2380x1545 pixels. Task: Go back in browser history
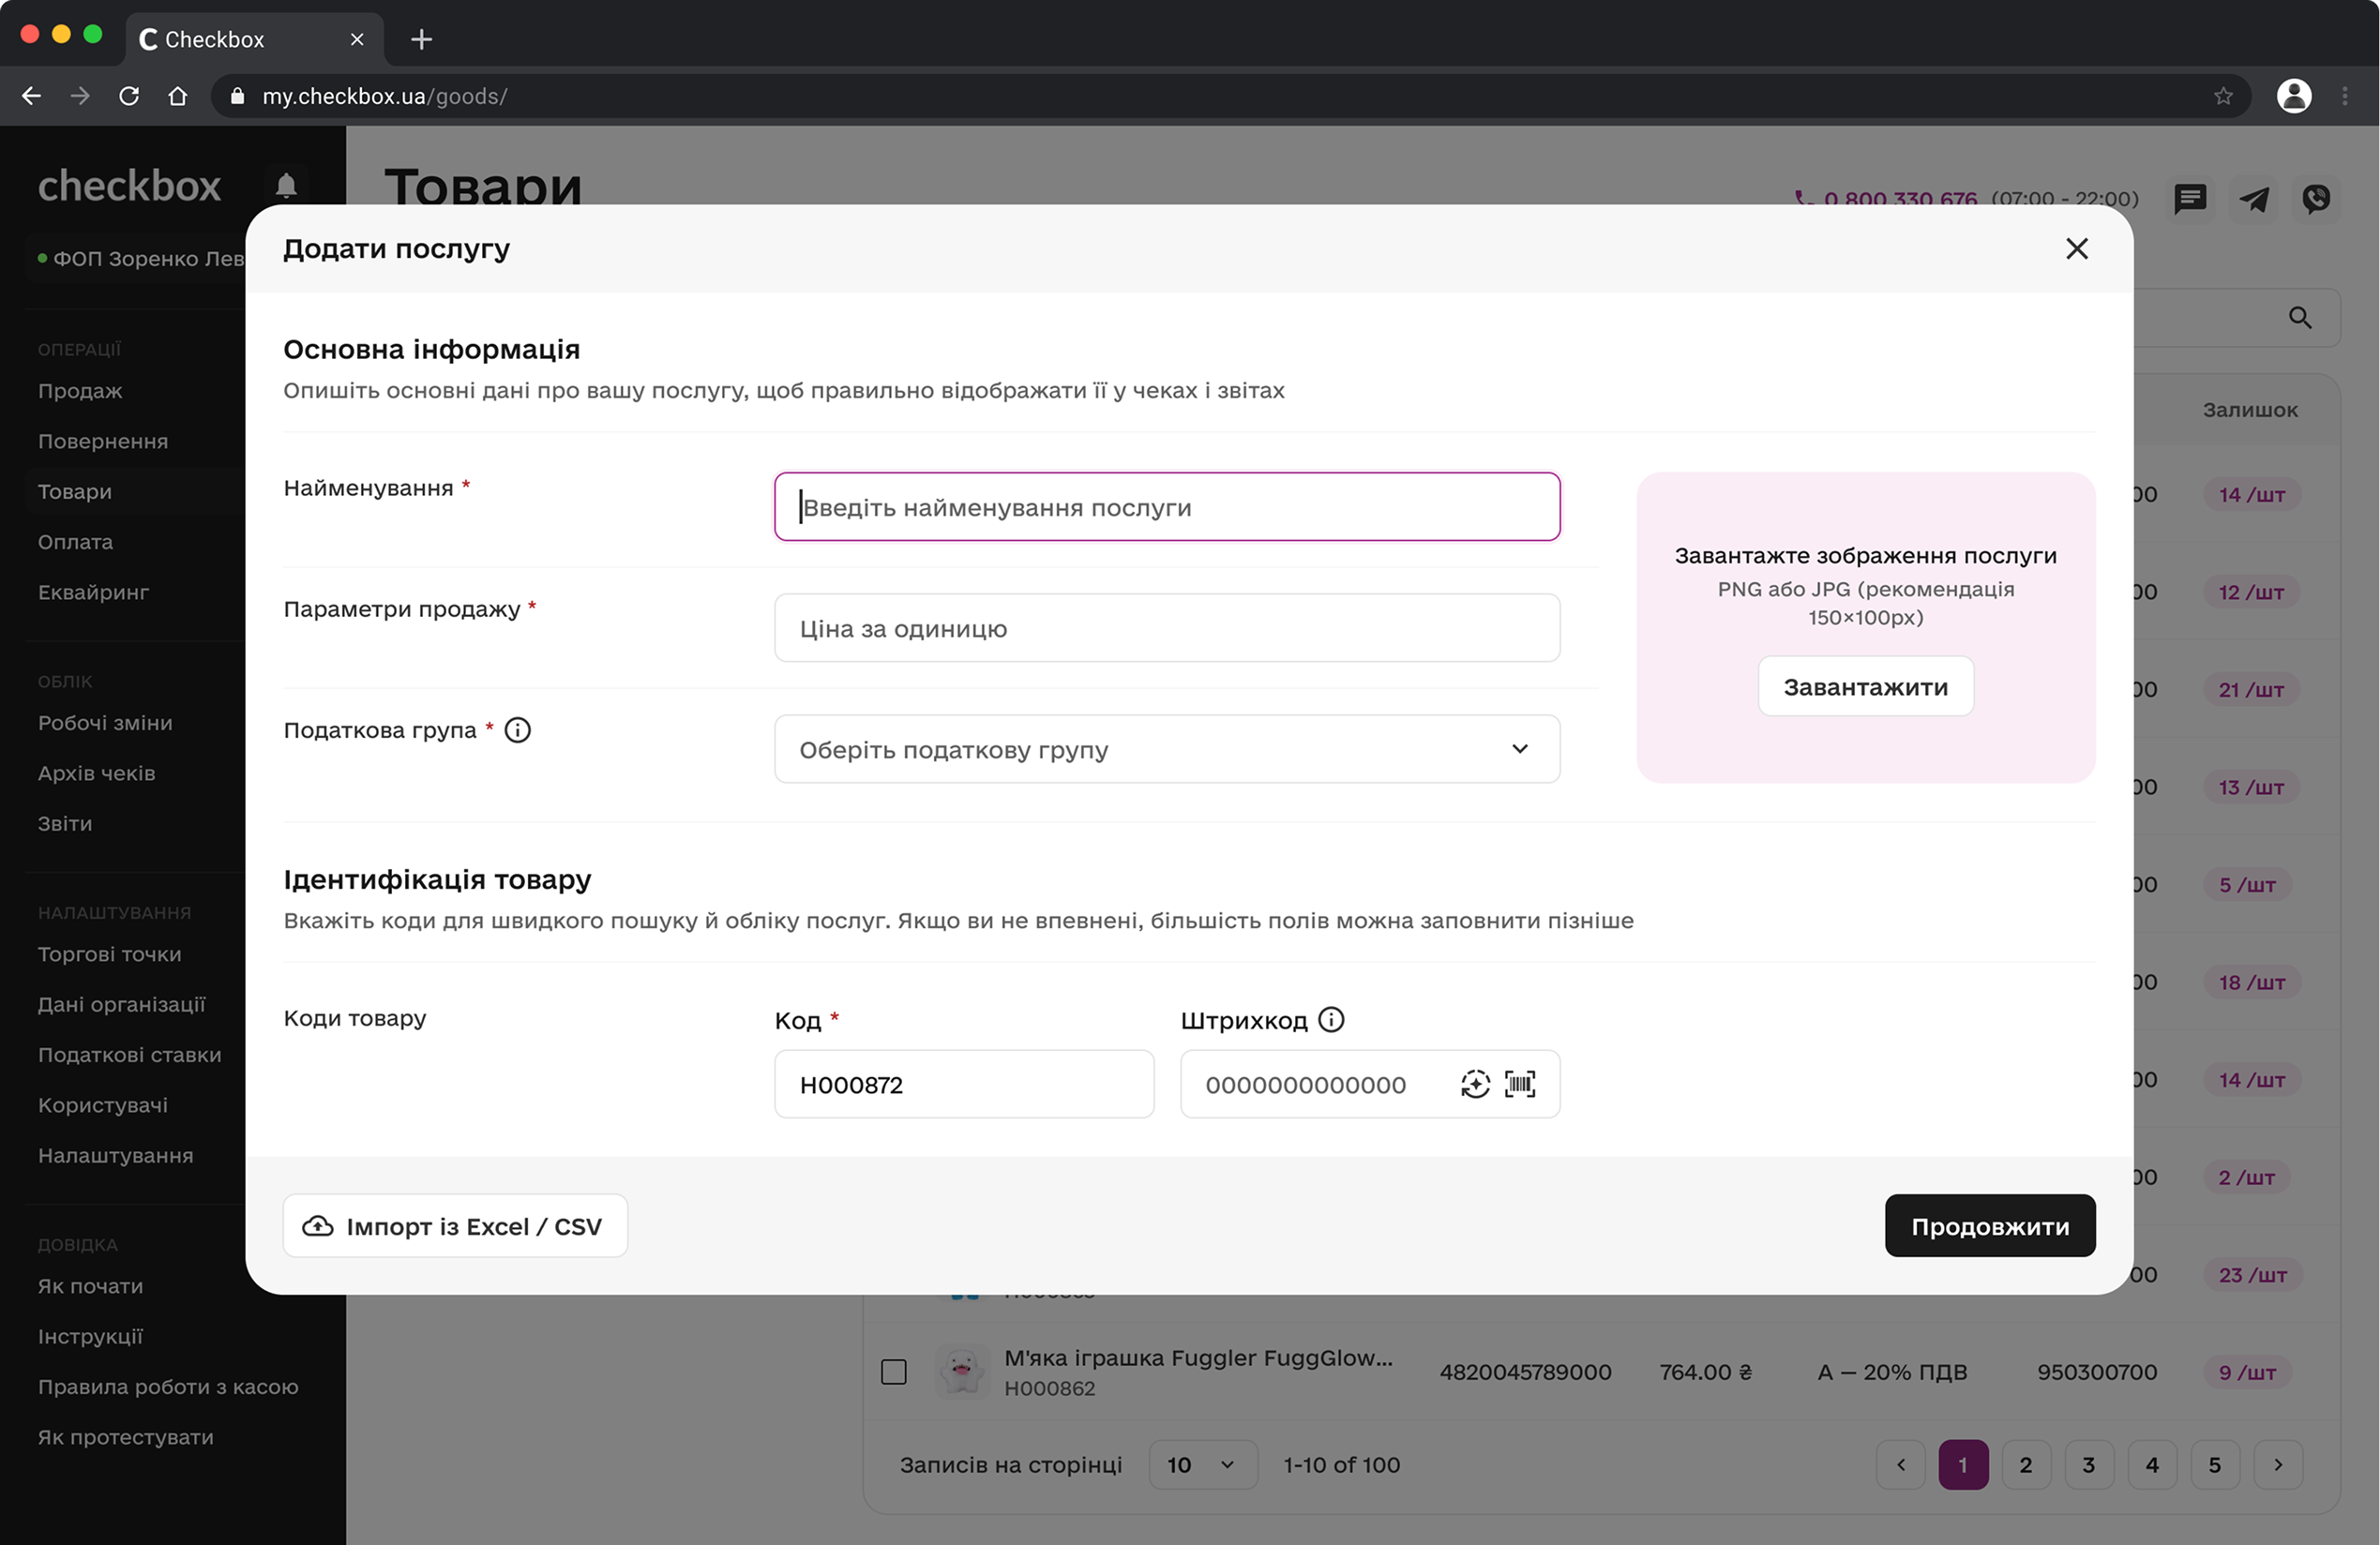click(31, 96)
